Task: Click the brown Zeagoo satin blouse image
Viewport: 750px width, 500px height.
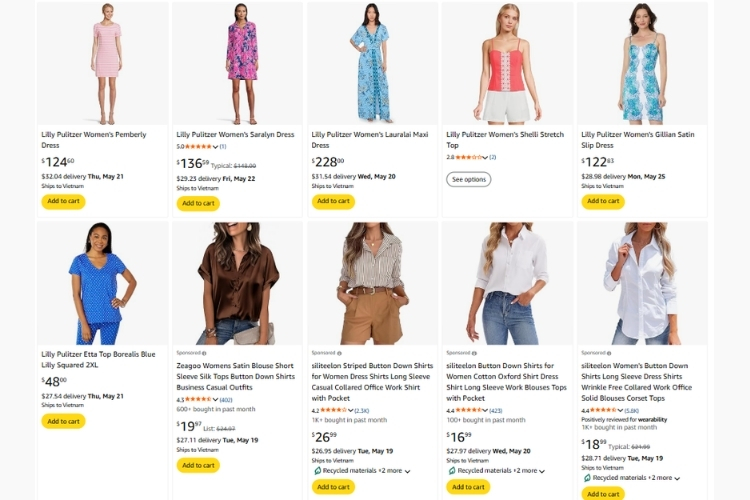Action: [x=237, y=283]
